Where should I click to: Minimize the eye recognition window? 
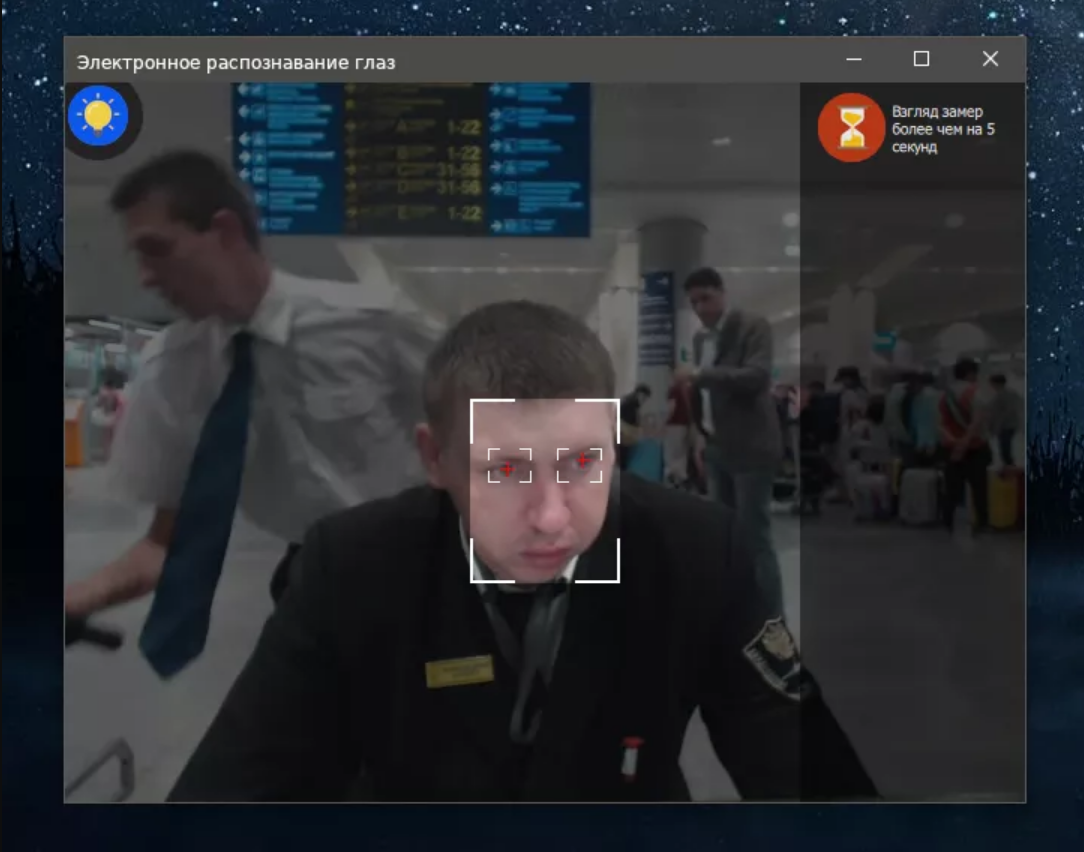tap(854, 59)
